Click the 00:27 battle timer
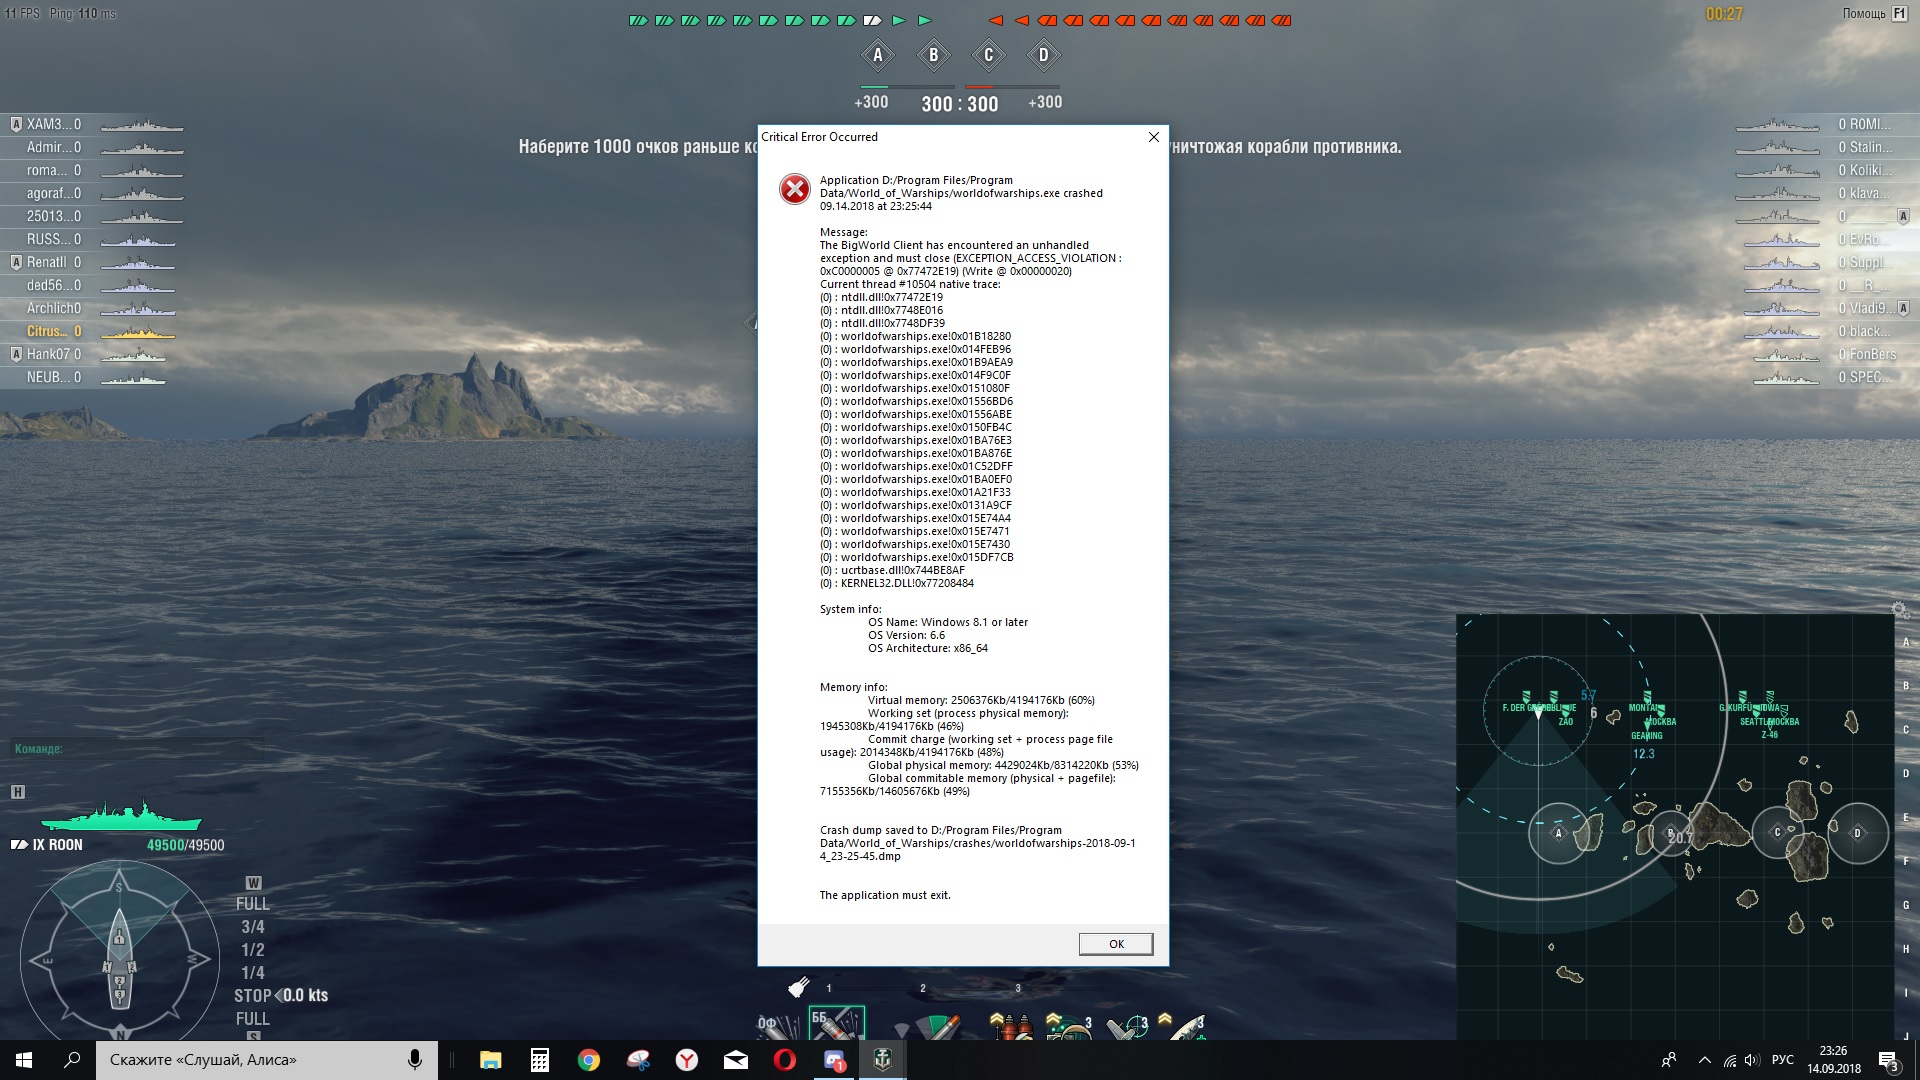The width and height of the screenshot is (1920, 1080). click(1724, 14)
